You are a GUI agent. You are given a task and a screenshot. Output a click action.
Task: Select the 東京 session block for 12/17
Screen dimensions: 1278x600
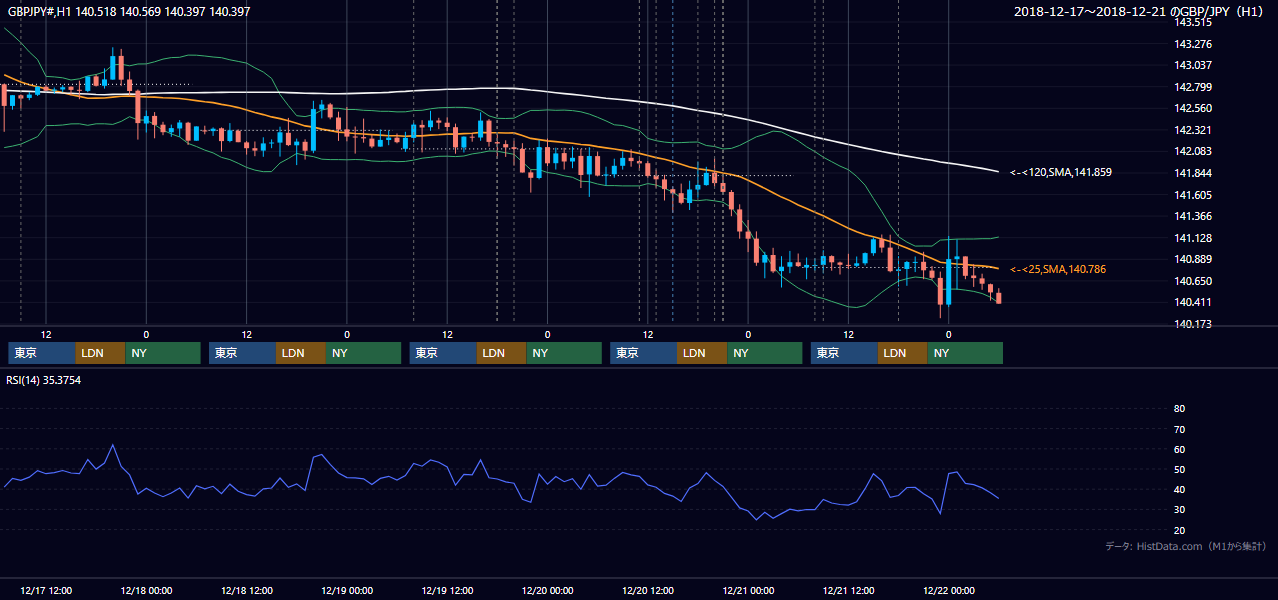41,353
